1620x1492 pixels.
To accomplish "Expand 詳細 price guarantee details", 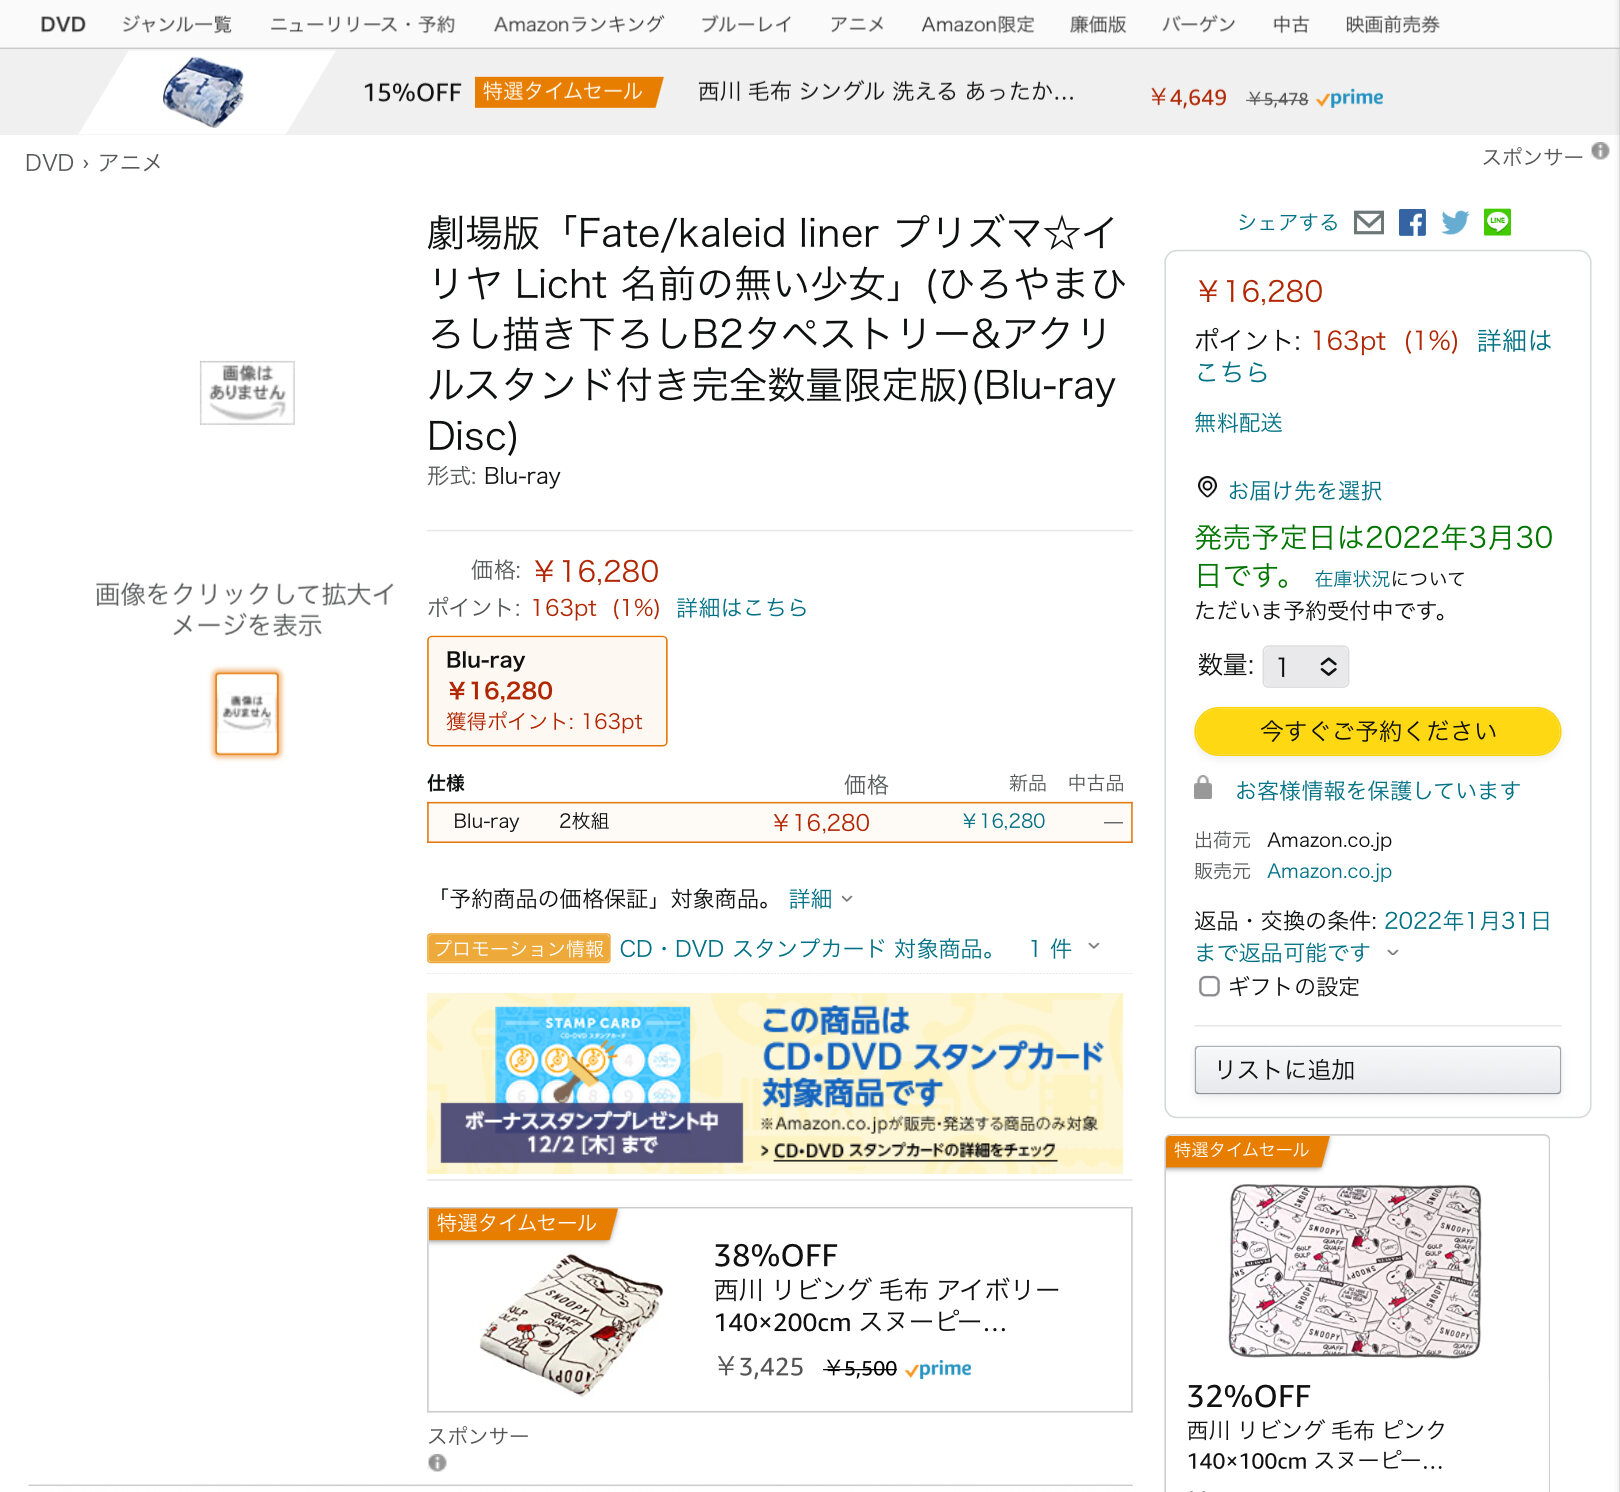I will click(x=821, y=899).
